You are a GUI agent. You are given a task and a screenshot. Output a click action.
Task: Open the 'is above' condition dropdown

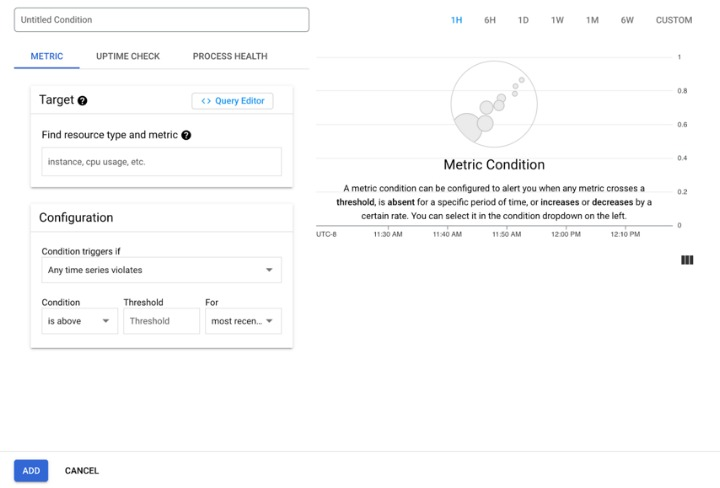(x=79, y=321)
